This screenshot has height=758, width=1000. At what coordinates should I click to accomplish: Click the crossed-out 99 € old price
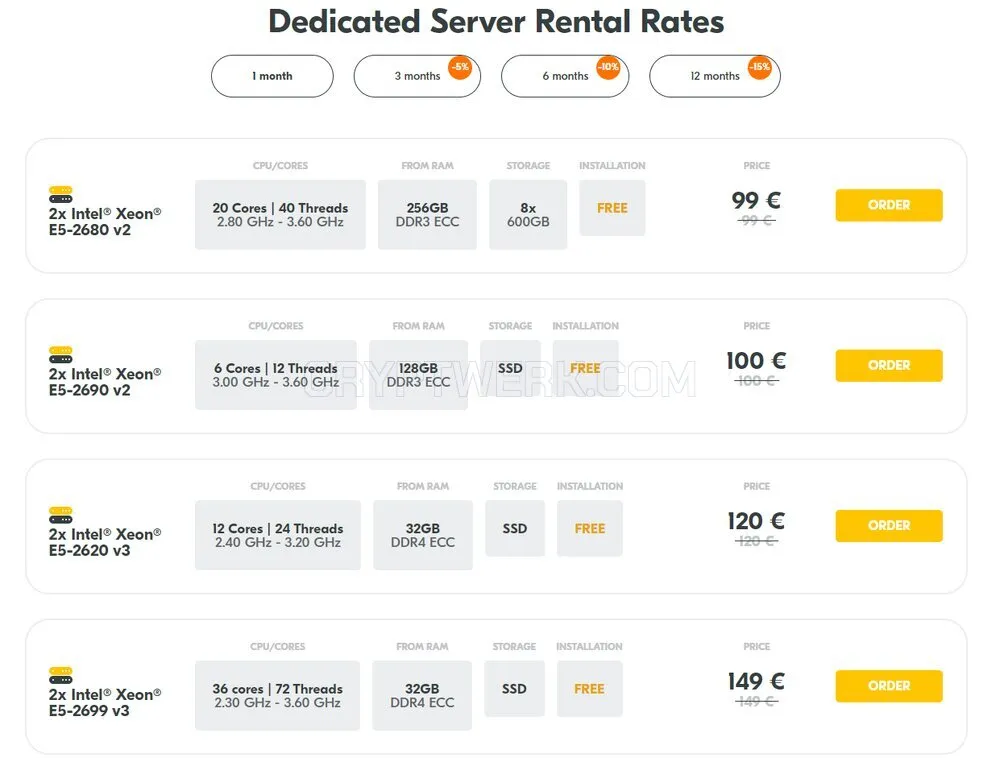756,220
